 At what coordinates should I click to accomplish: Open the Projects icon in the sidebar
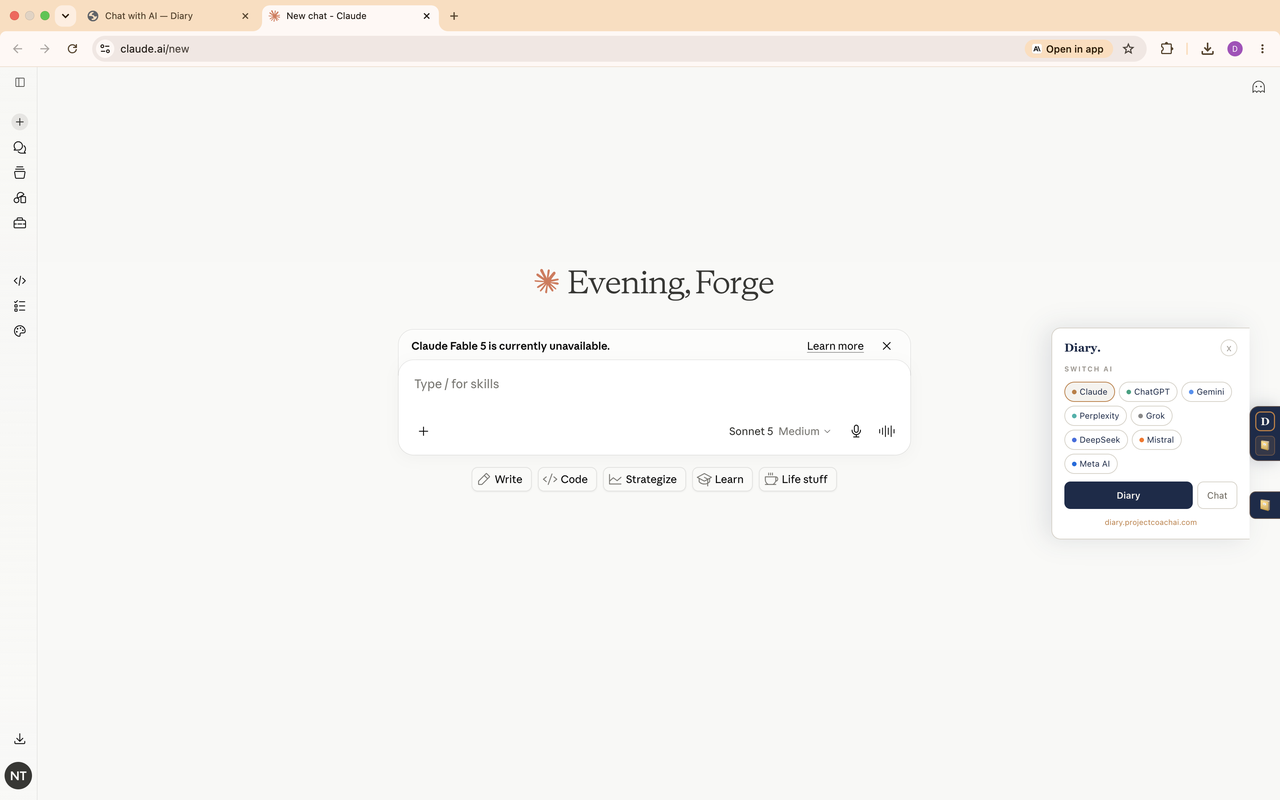[19, 173]
